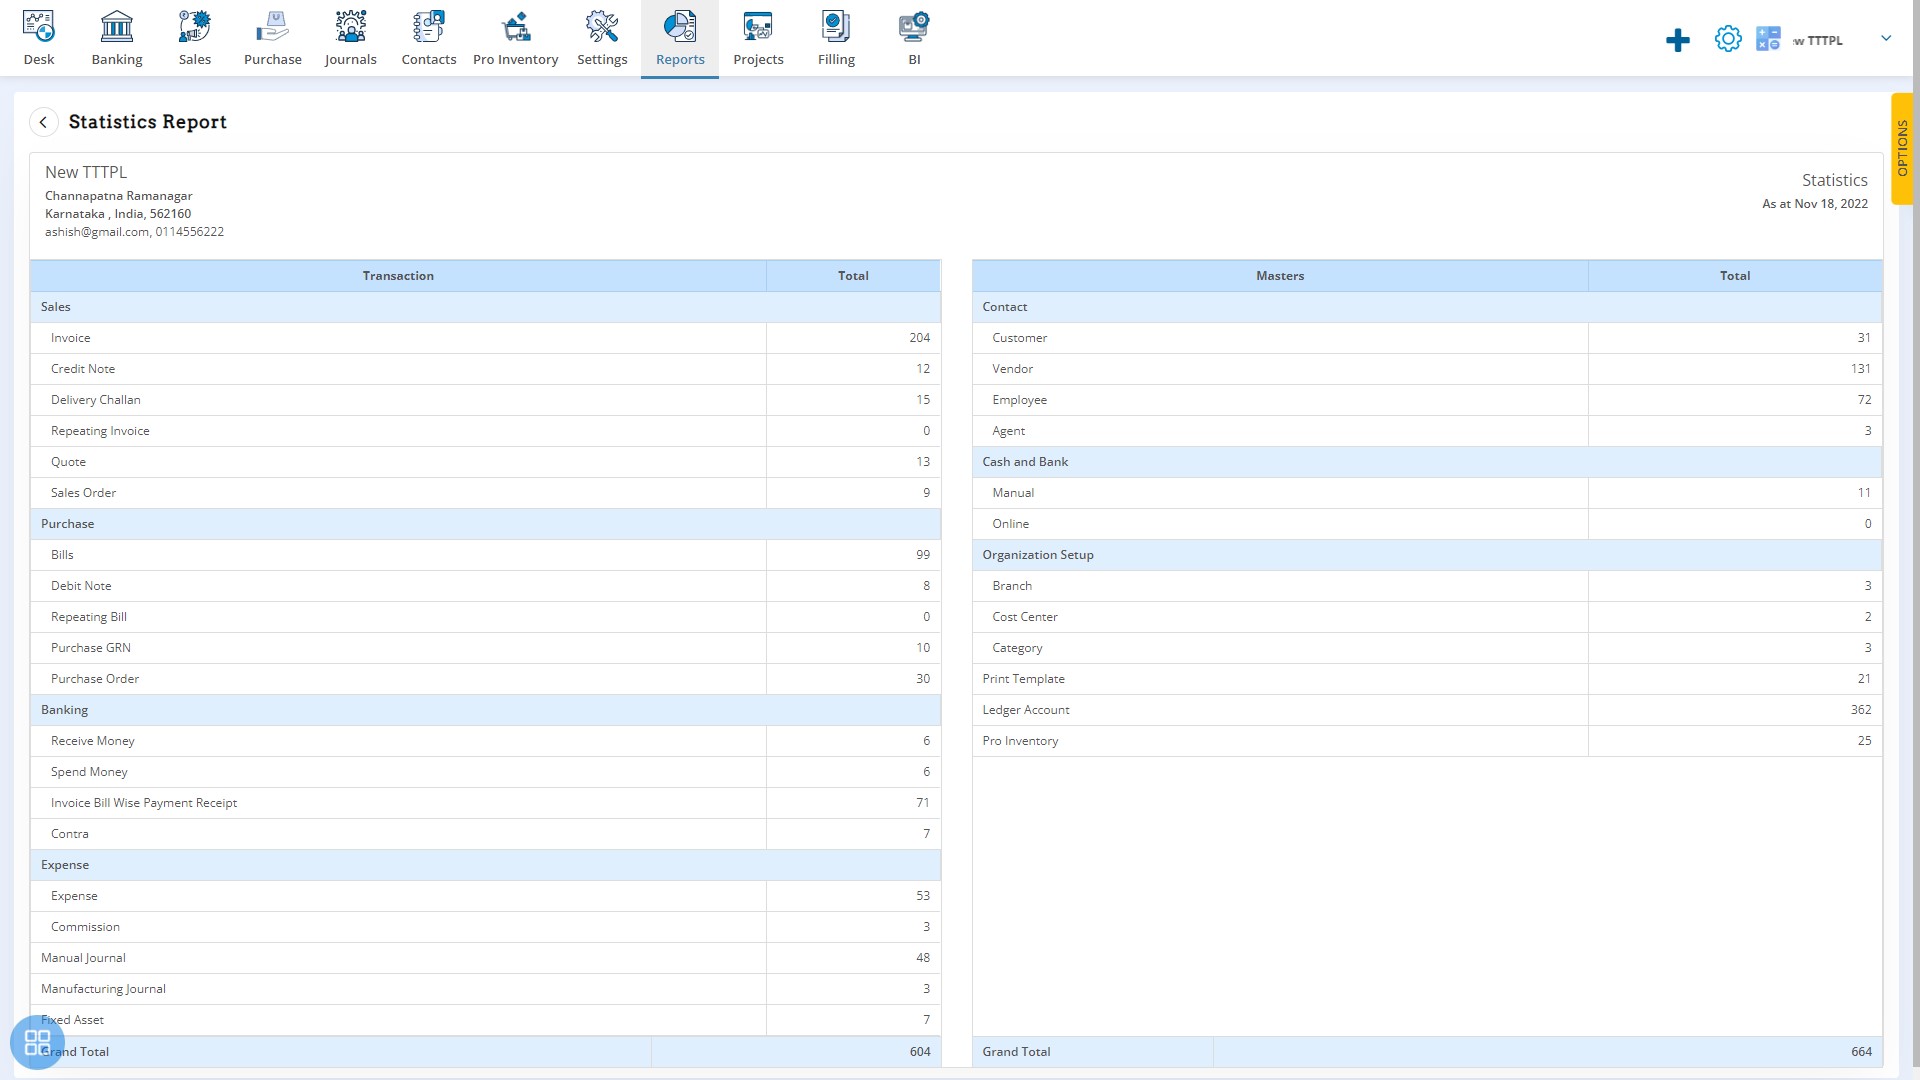This screenshot has width=1920, height=1080.
Task: Click the Repeating Invoice row
Action: [x=485, y=431]
